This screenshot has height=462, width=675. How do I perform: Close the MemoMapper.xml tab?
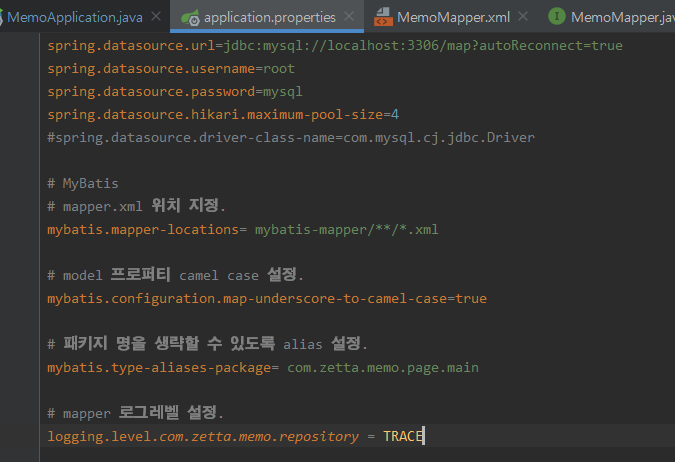(x=523, y=17)
